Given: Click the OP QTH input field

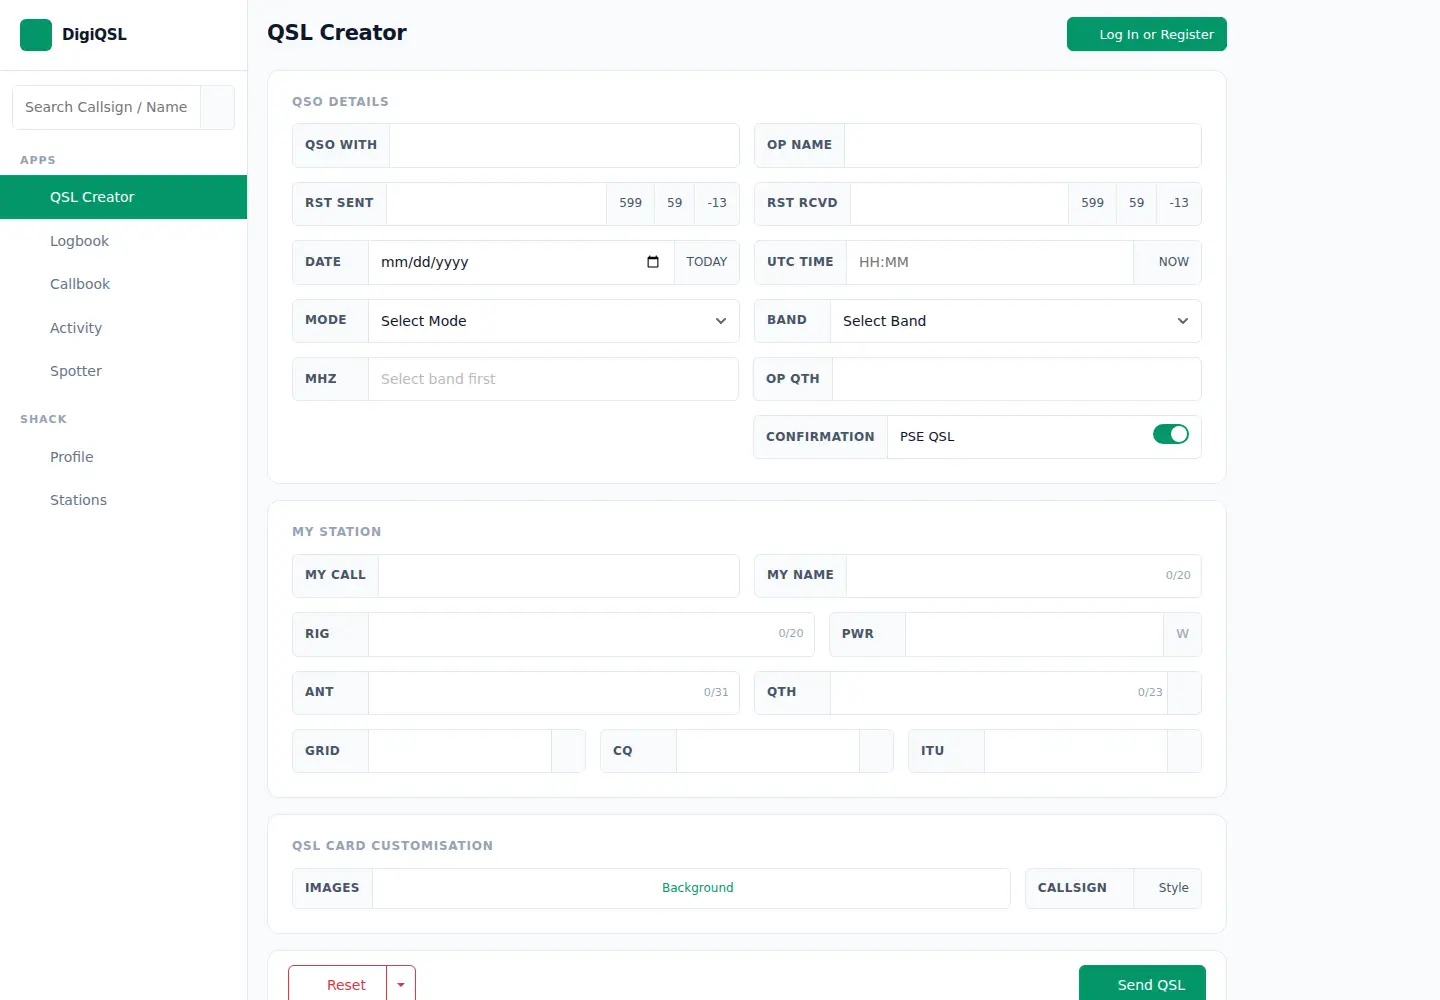Looking at the screenshot, I should click(x=1017, y=379).
